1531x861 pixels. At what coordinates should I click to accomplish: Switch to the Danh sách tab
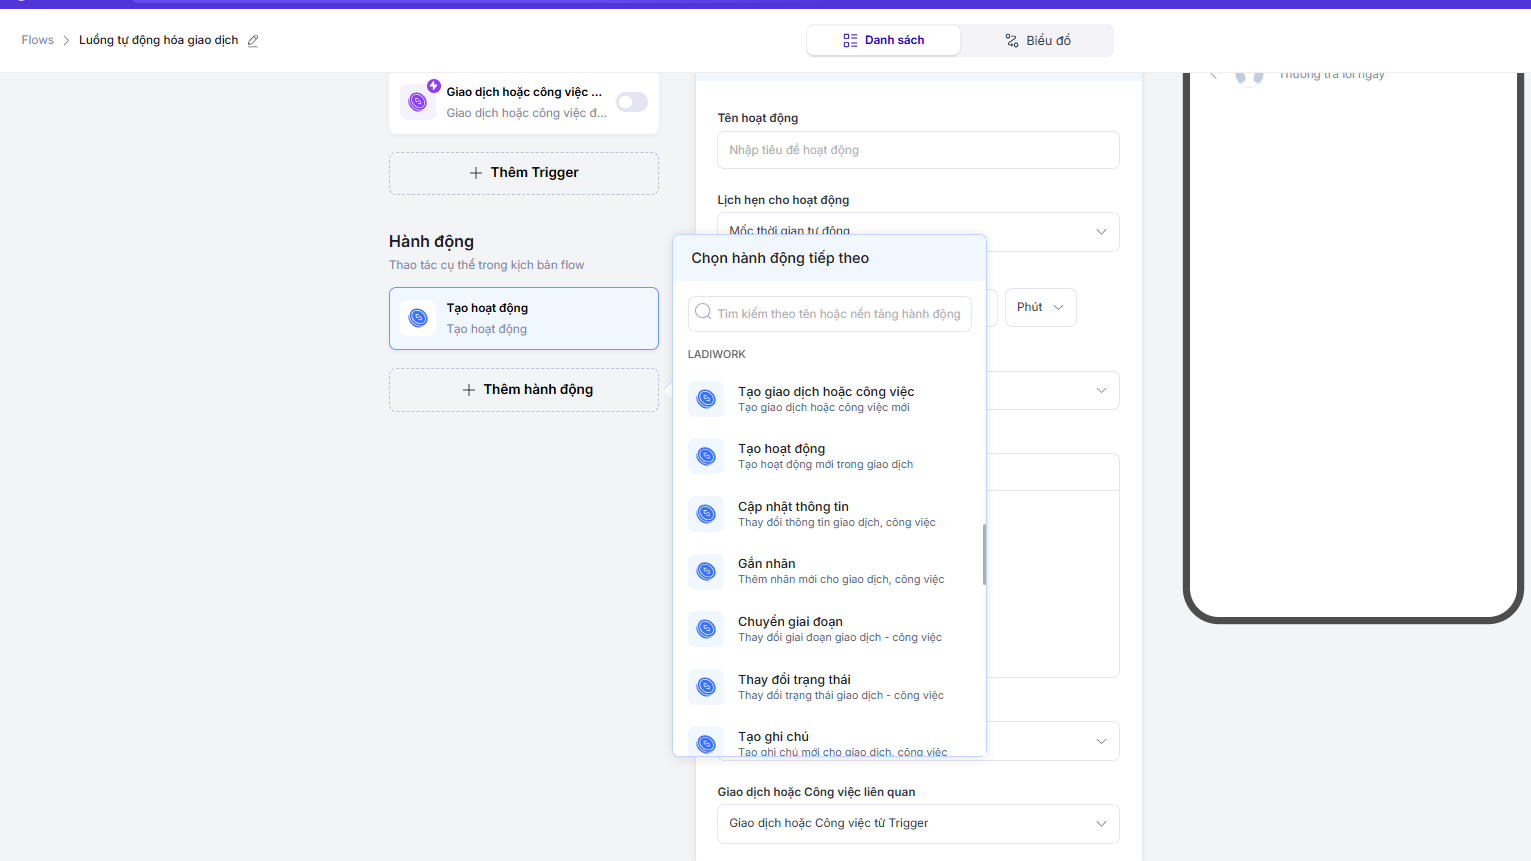point(883,41)
